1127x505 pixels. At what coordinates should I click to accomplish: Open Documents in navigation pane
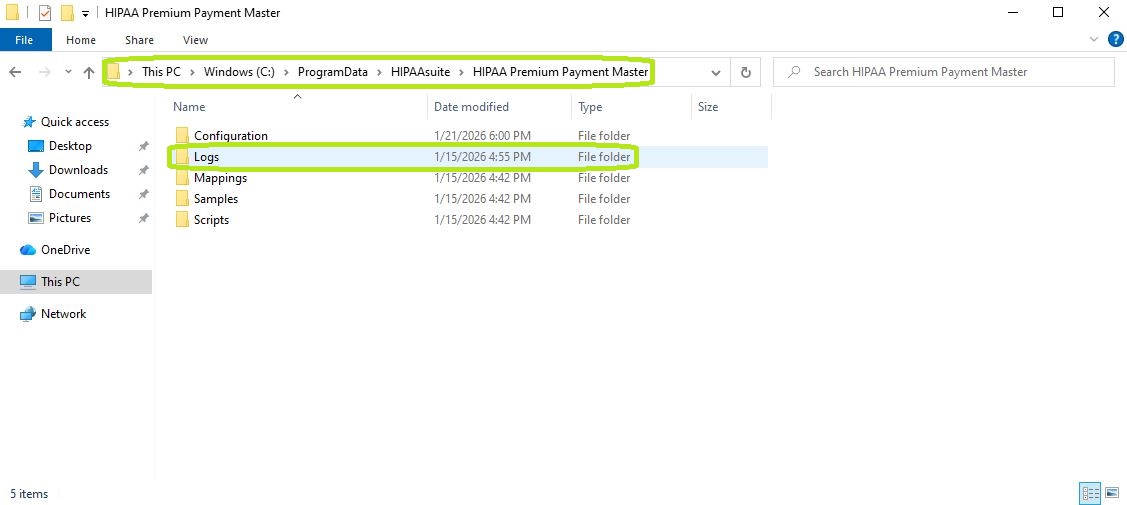79,194
